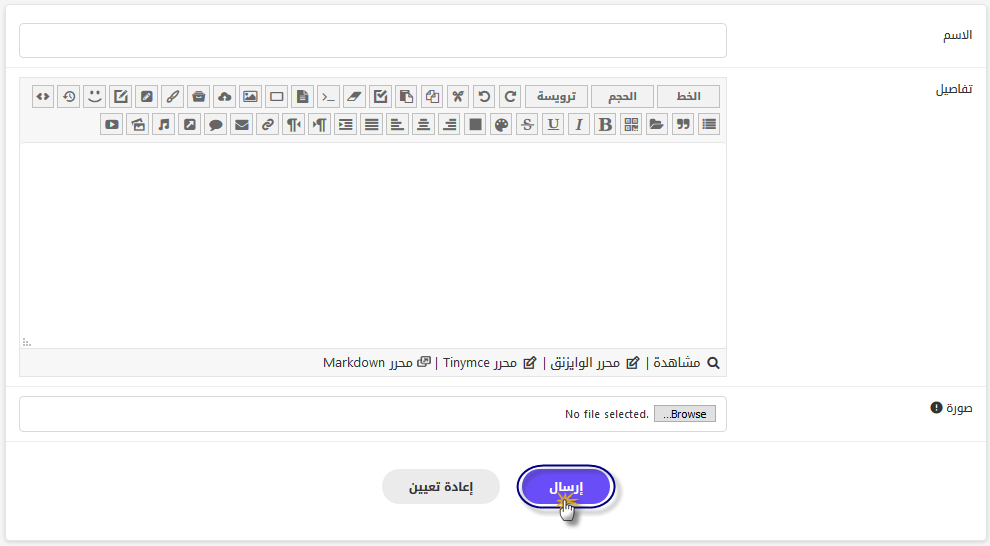Click the checkmark square icon
Screen dimensions: 990x546
(x=379, y=97)
